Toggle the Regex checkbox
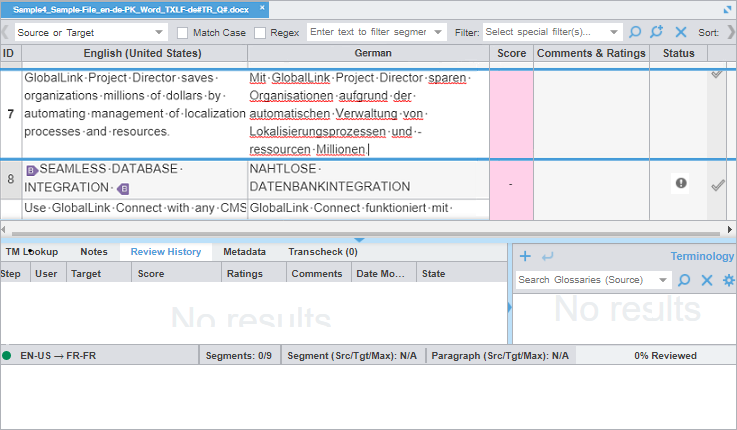Screen dimensions: 737x430 coord(261,33)
